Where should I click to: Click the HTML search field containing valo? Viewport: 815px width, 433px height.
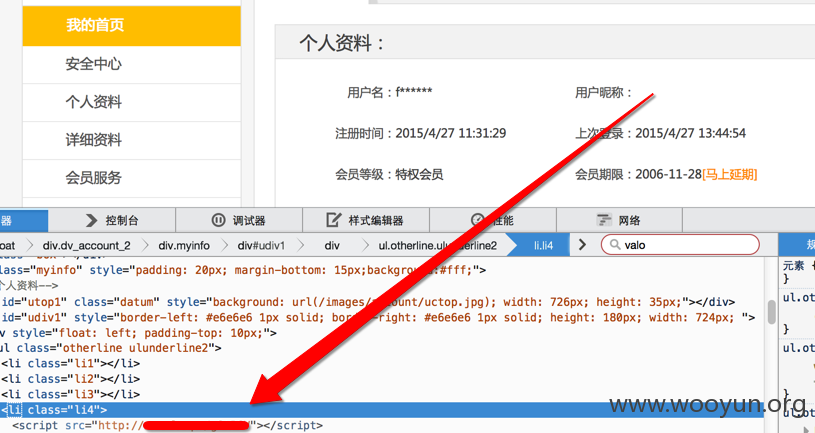click(680, 245)
